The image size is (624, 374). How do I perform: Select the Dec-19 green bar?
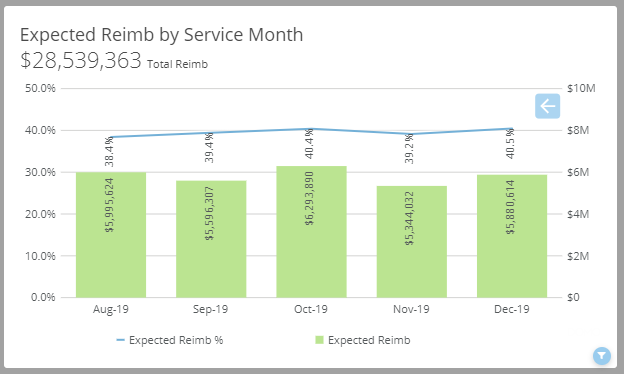512,236
